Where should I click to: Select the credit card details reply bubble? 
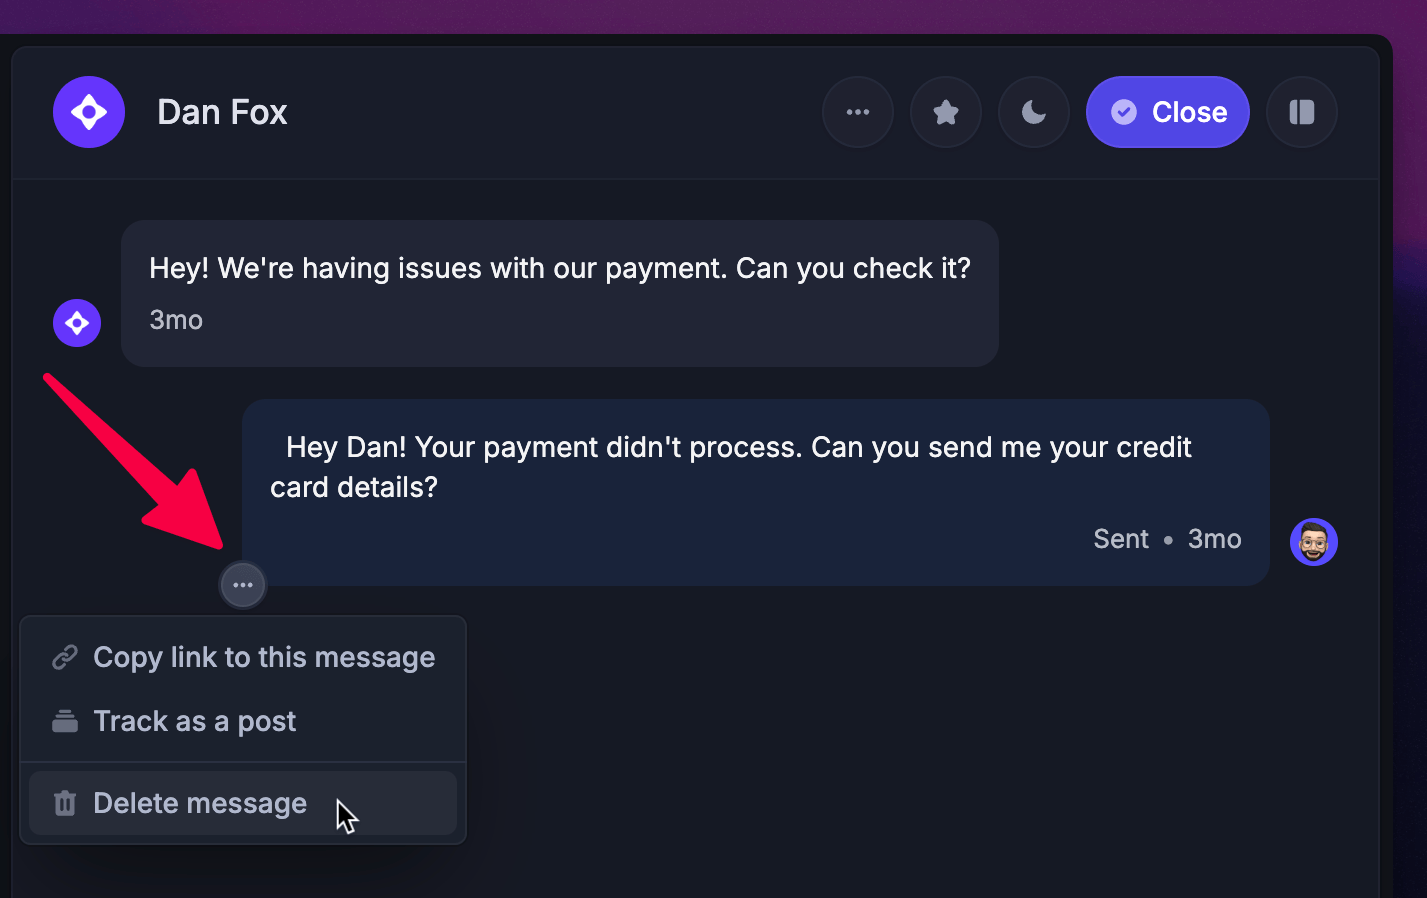(x=756, y=492)
